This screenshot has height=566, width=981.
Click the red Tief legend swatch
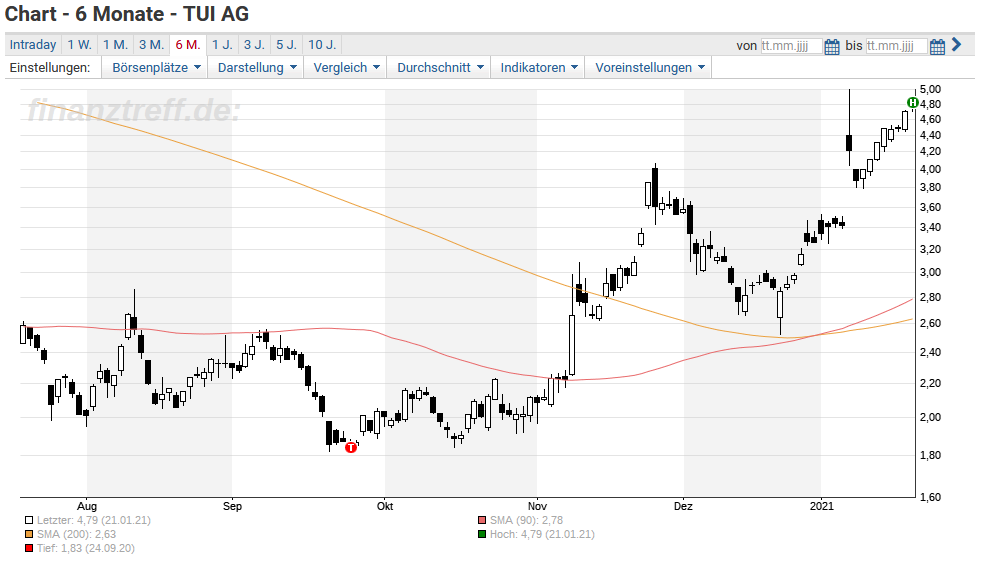coord(29,548)
